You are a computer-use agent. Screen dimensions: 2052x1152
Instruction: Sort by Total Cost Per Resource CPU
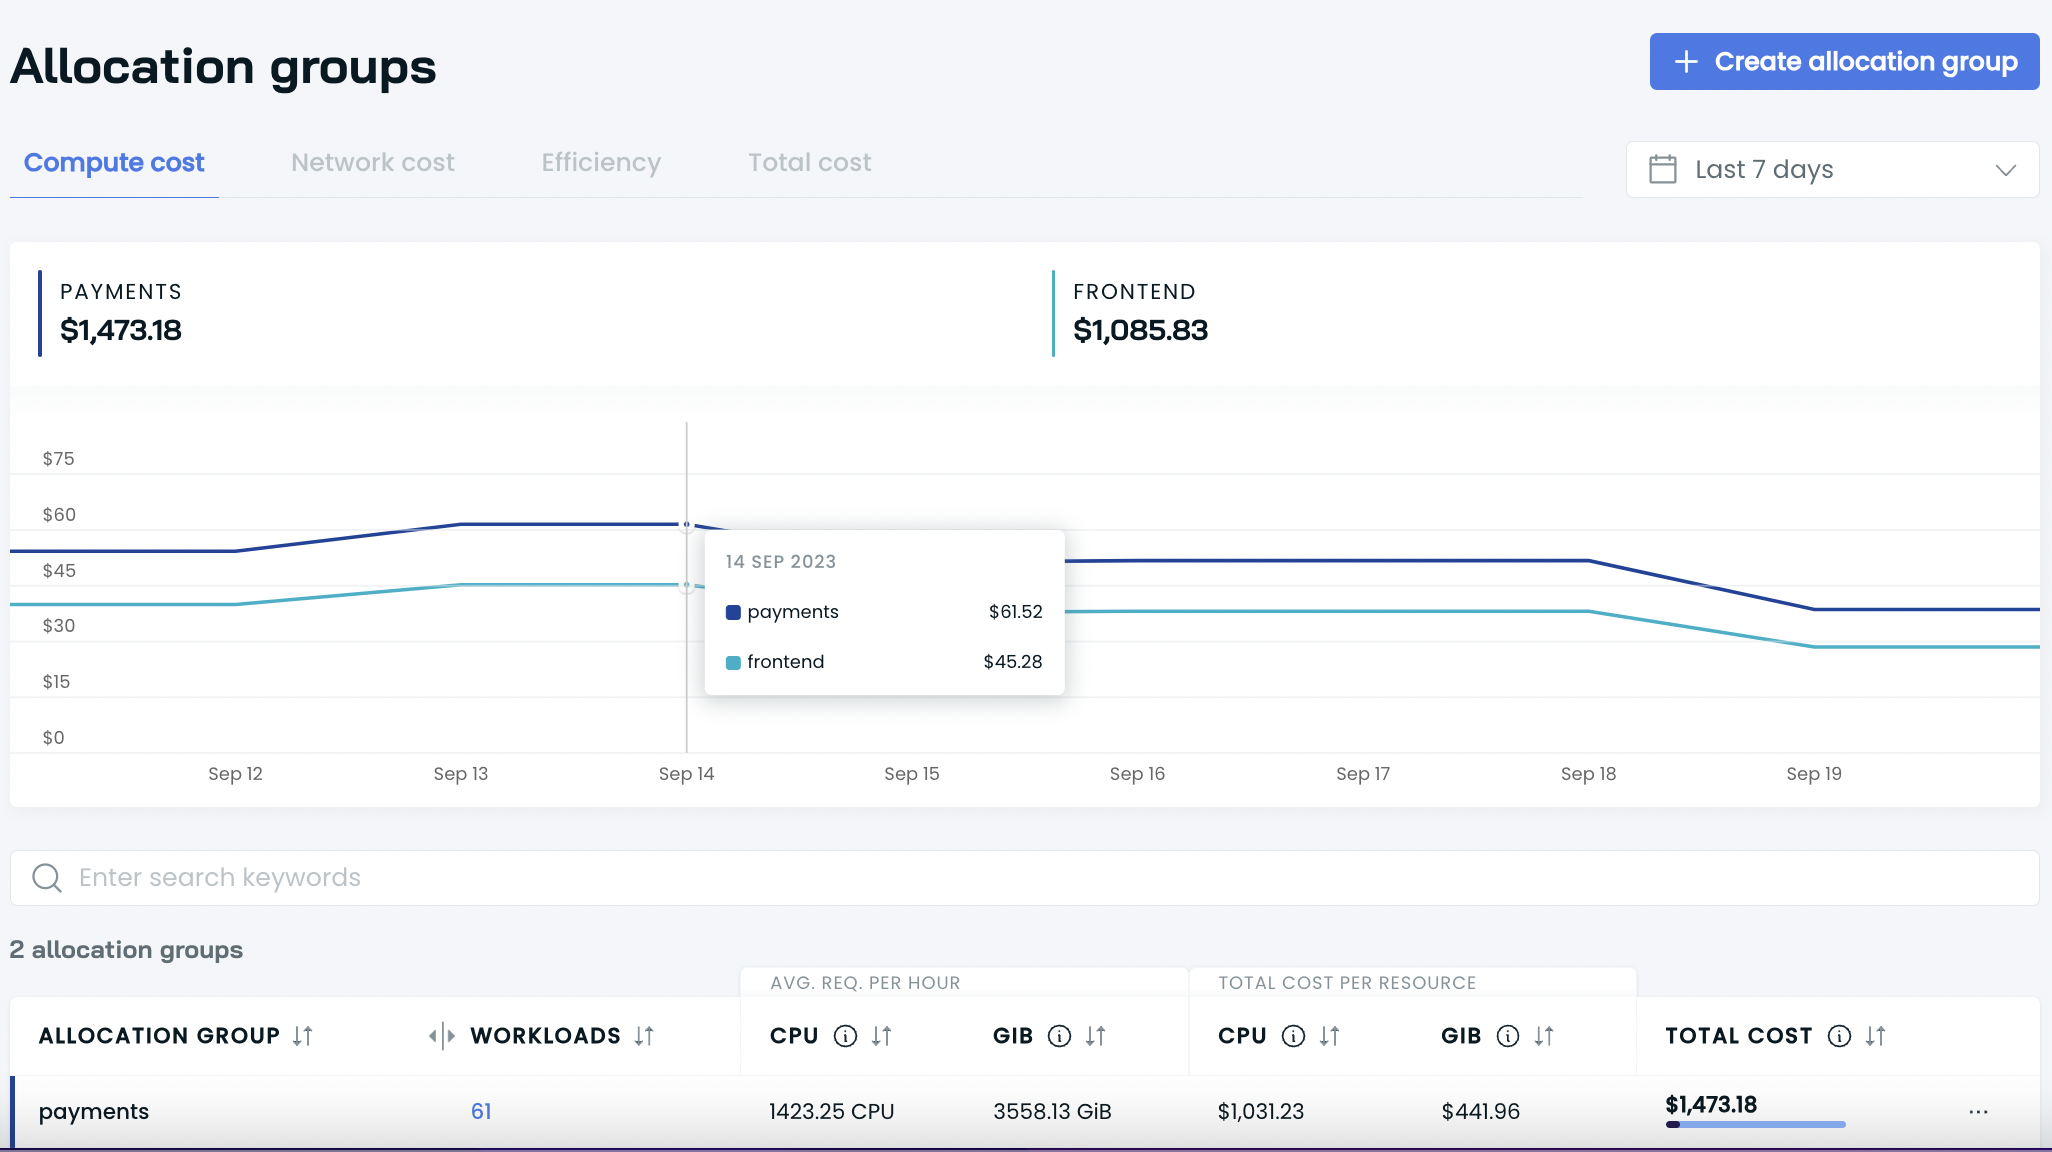1329,1036
